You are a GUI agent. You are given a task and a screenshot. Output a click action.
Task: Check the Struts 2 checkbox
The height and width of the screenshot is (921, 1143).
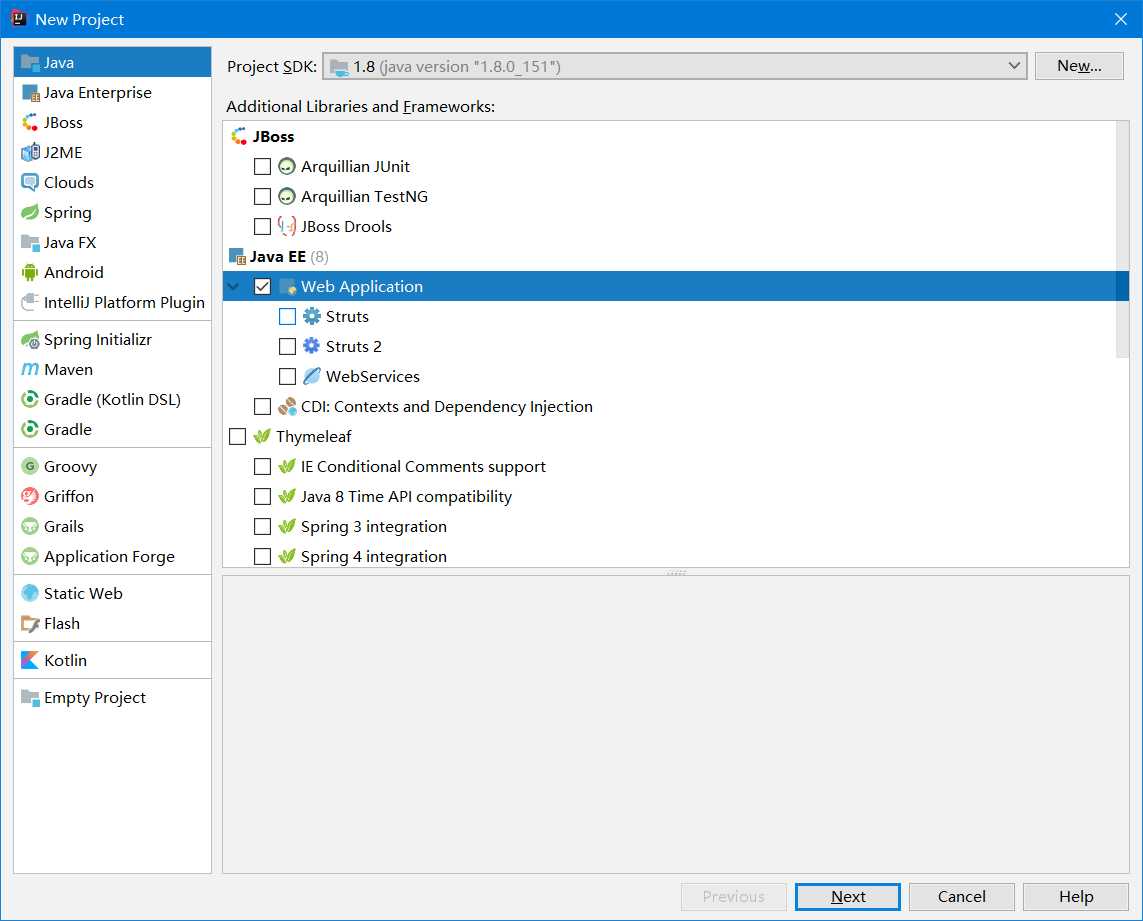[x=287, y=346]
